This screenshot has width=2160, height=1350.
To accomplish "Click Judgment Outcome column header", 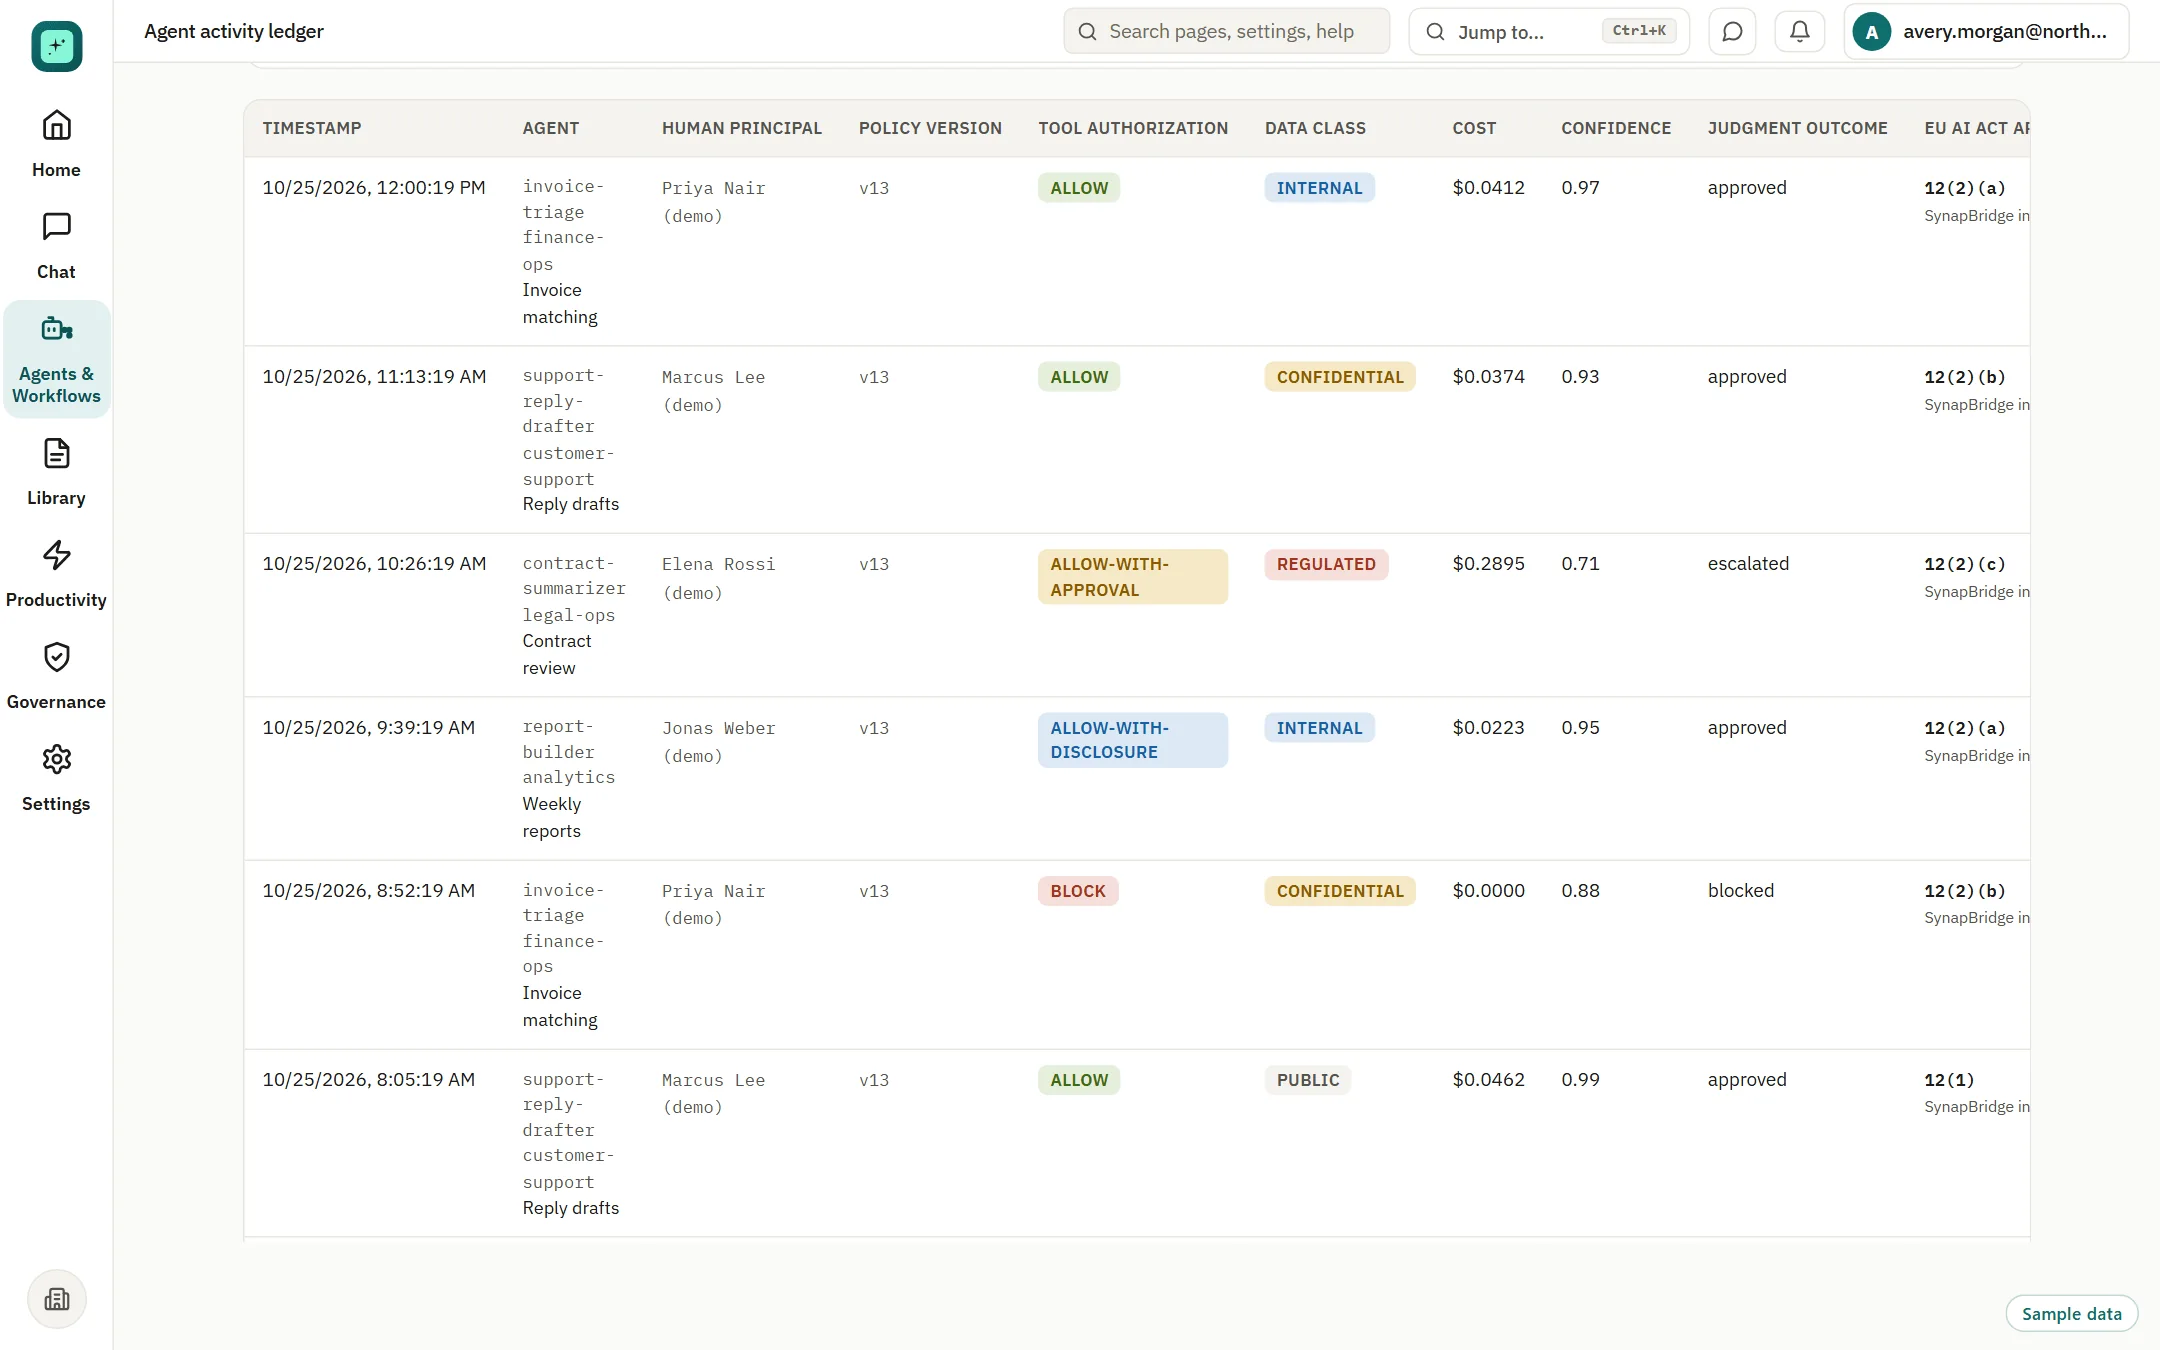I will (1797, 128).
